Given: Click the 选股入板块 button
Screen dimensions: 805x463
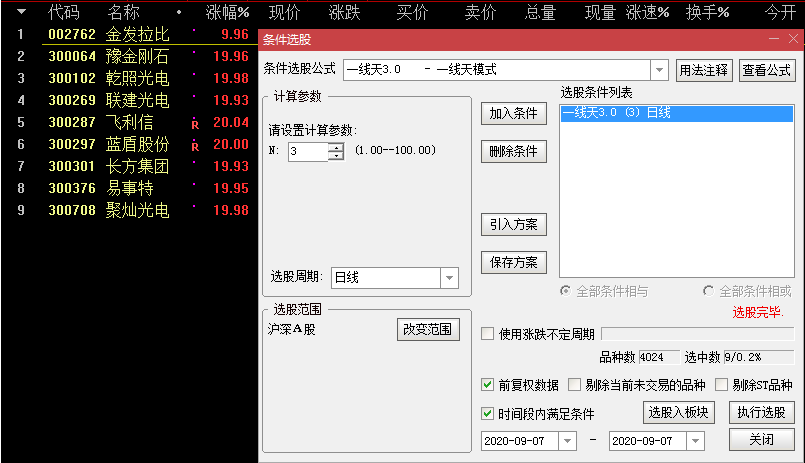Looking at the screenshot, I should tap(678, 412).
